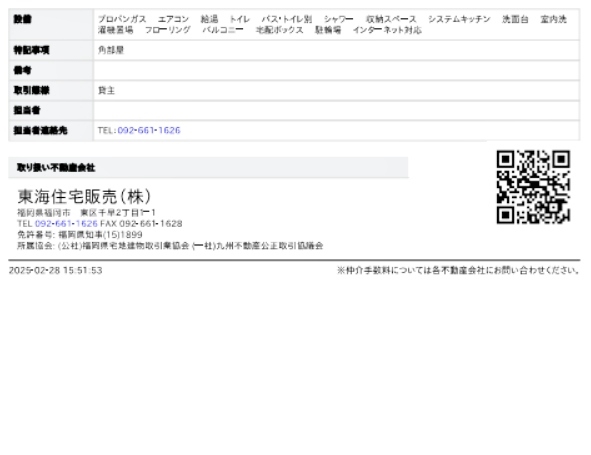Click the システムキッチン equipment item
Viewport: 591px width, 455px height.
459,19
